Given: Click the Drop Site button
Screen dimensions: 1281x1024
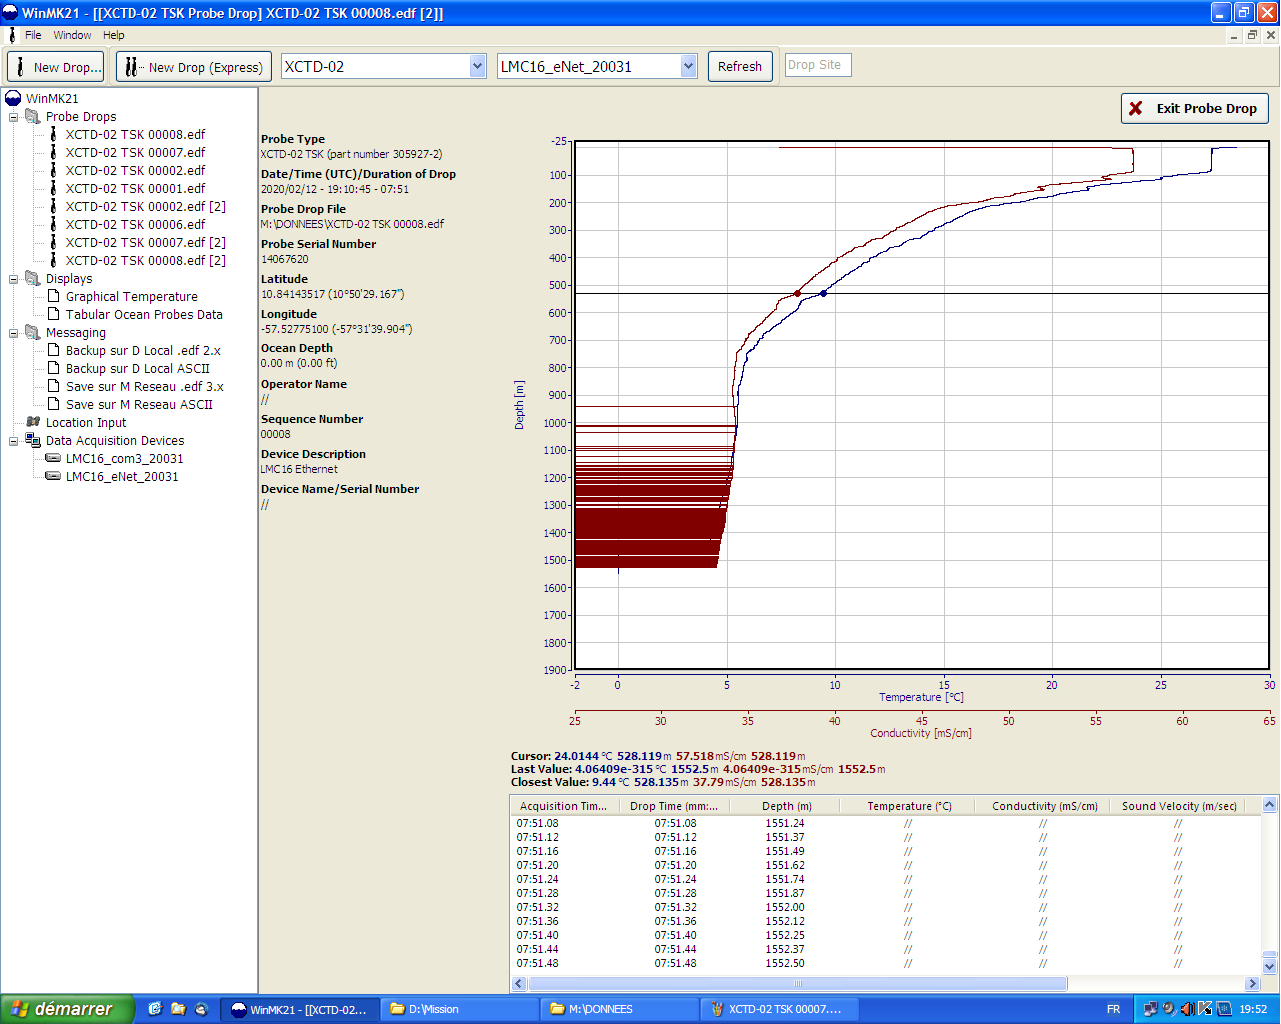Looking at the screenshot, I should tap(817, 65).
